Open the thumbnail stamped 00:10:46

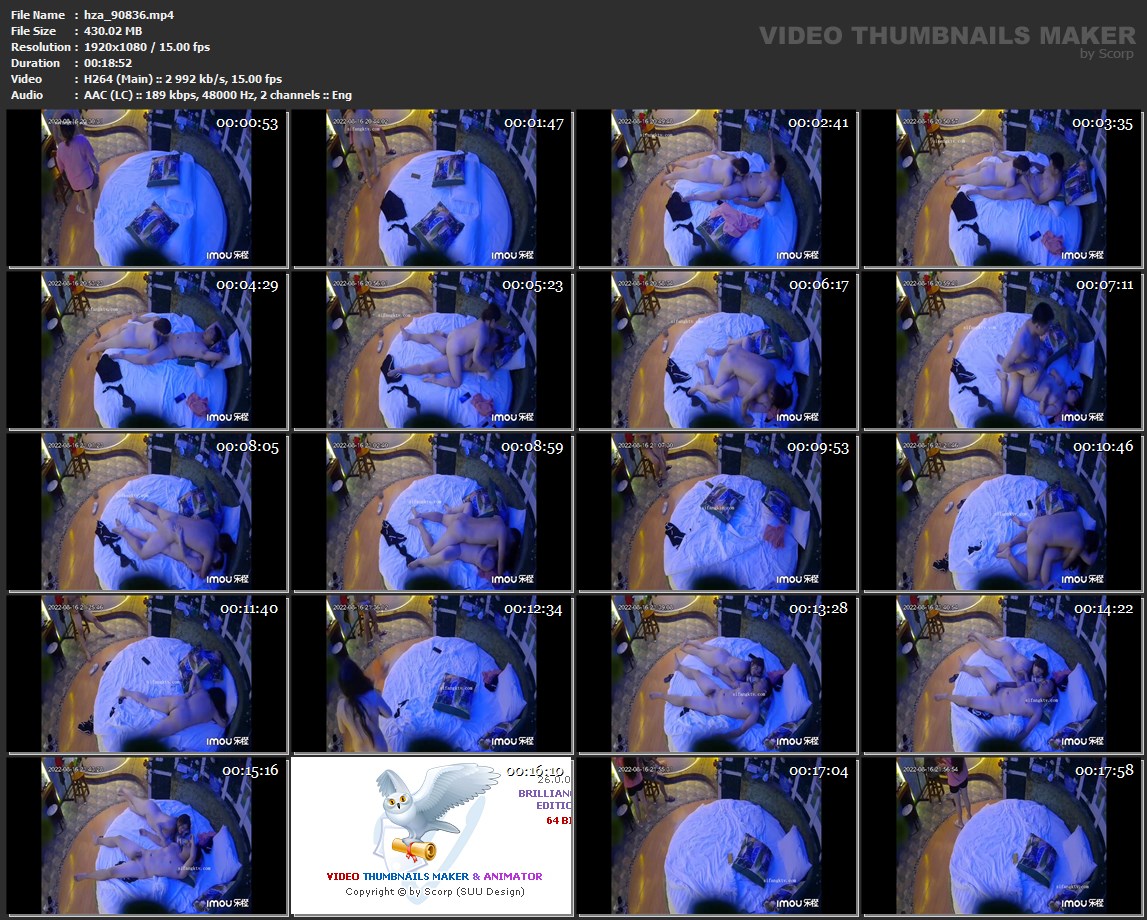(1003, 512)
